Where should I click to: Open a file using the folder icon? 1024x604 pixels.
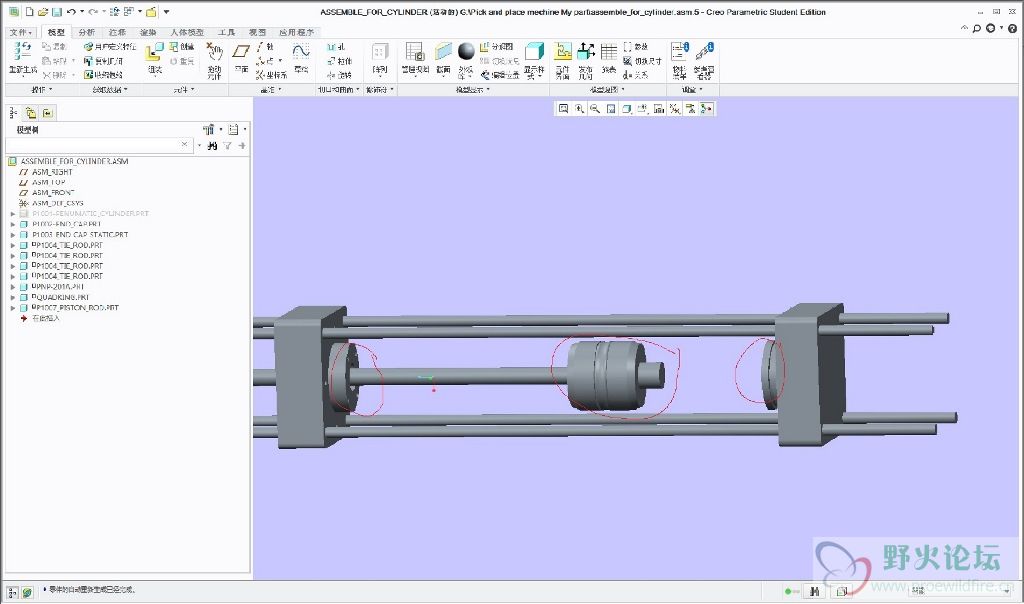pos(43,12)
